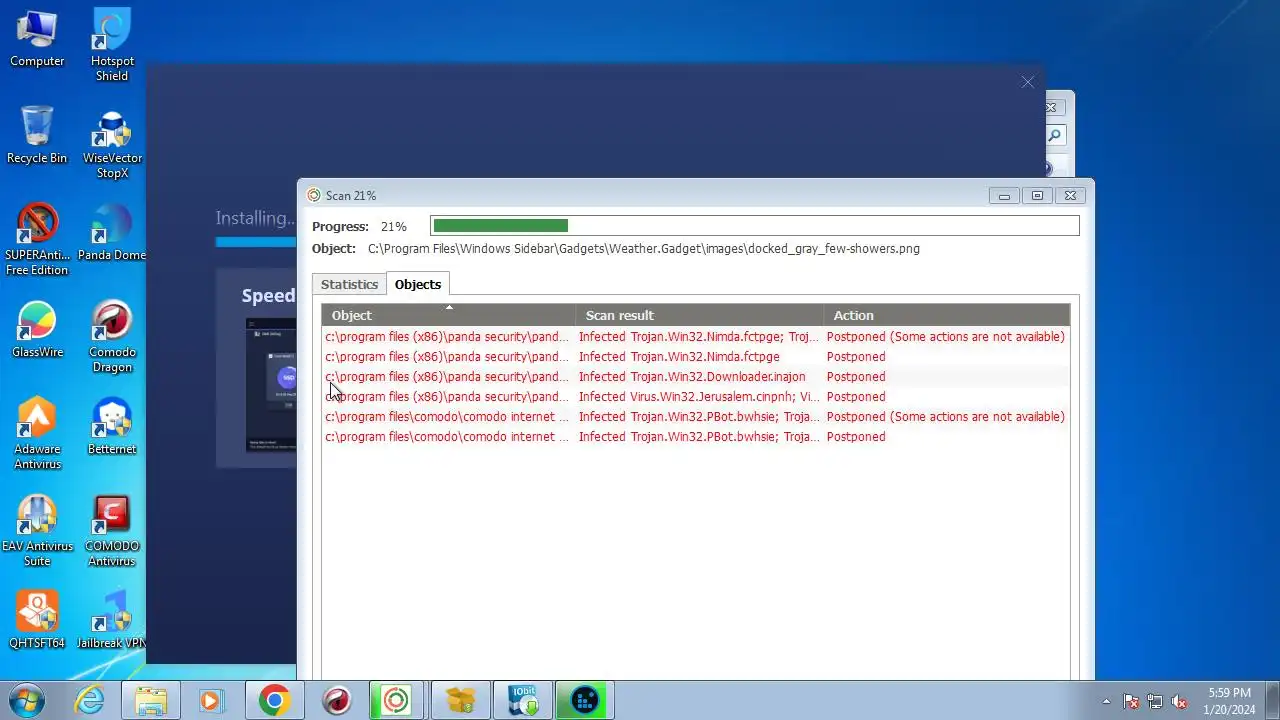
Task: Close the dark installer window with X
Action: (x=1028, y=82)
